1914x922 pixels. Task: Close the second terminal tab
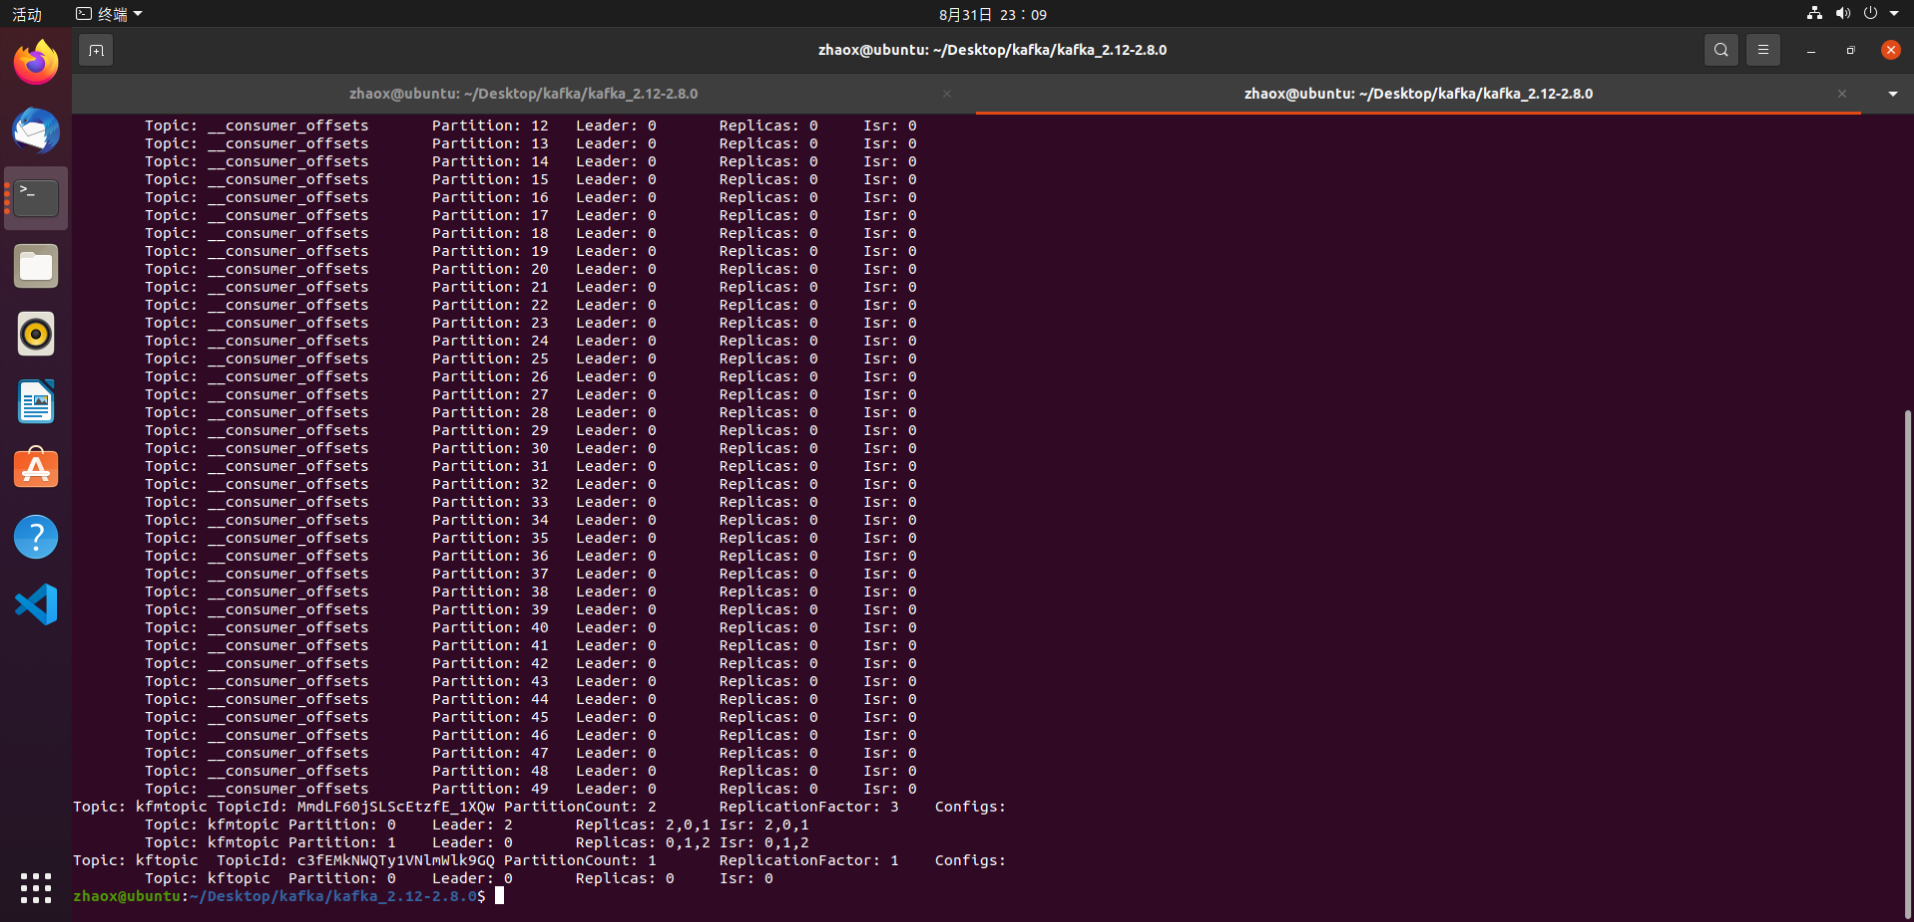point(1842,94)
